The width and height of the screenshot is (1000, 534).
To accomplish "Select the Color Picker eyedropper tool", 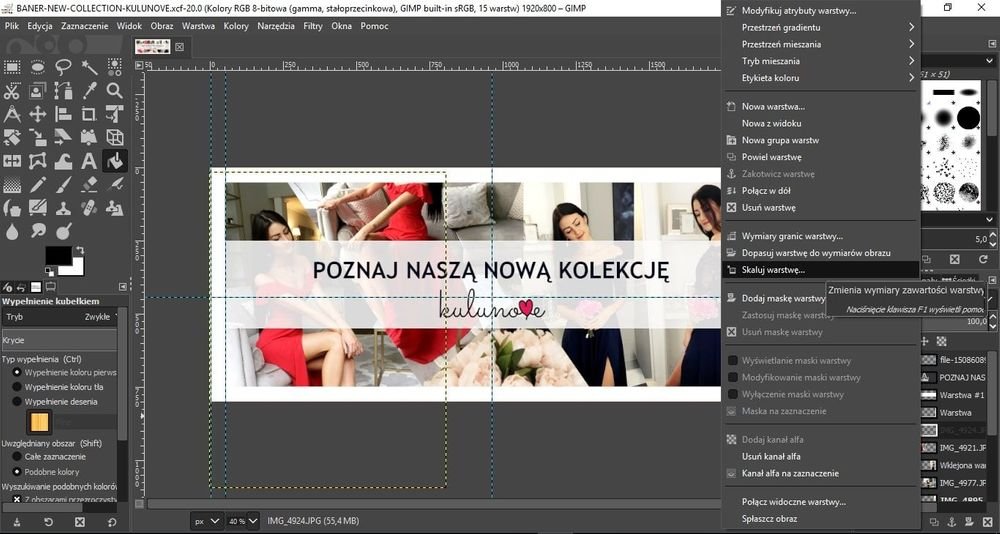I will coord(89,91).
